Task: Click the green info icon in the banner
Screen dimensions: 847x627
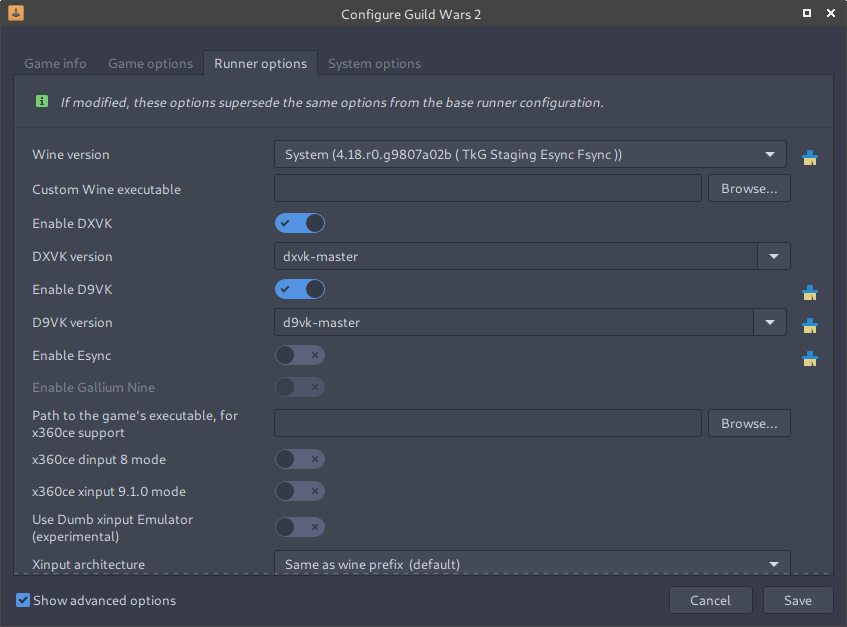Action: tap(40, 101)
